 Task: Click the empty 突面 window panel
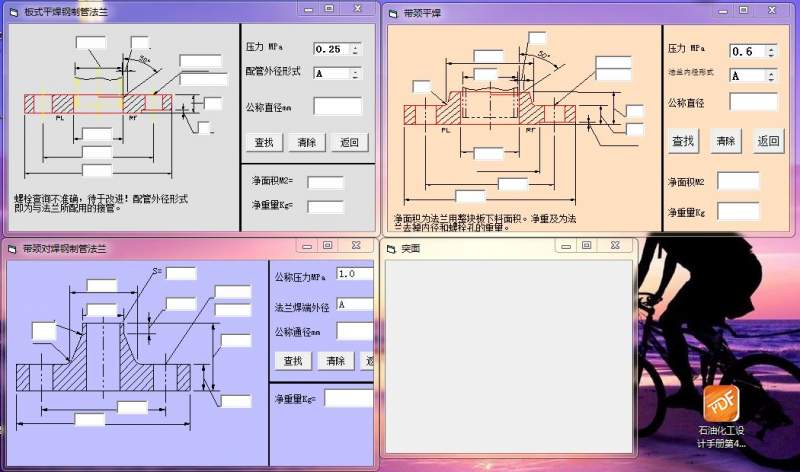point(509,356)
